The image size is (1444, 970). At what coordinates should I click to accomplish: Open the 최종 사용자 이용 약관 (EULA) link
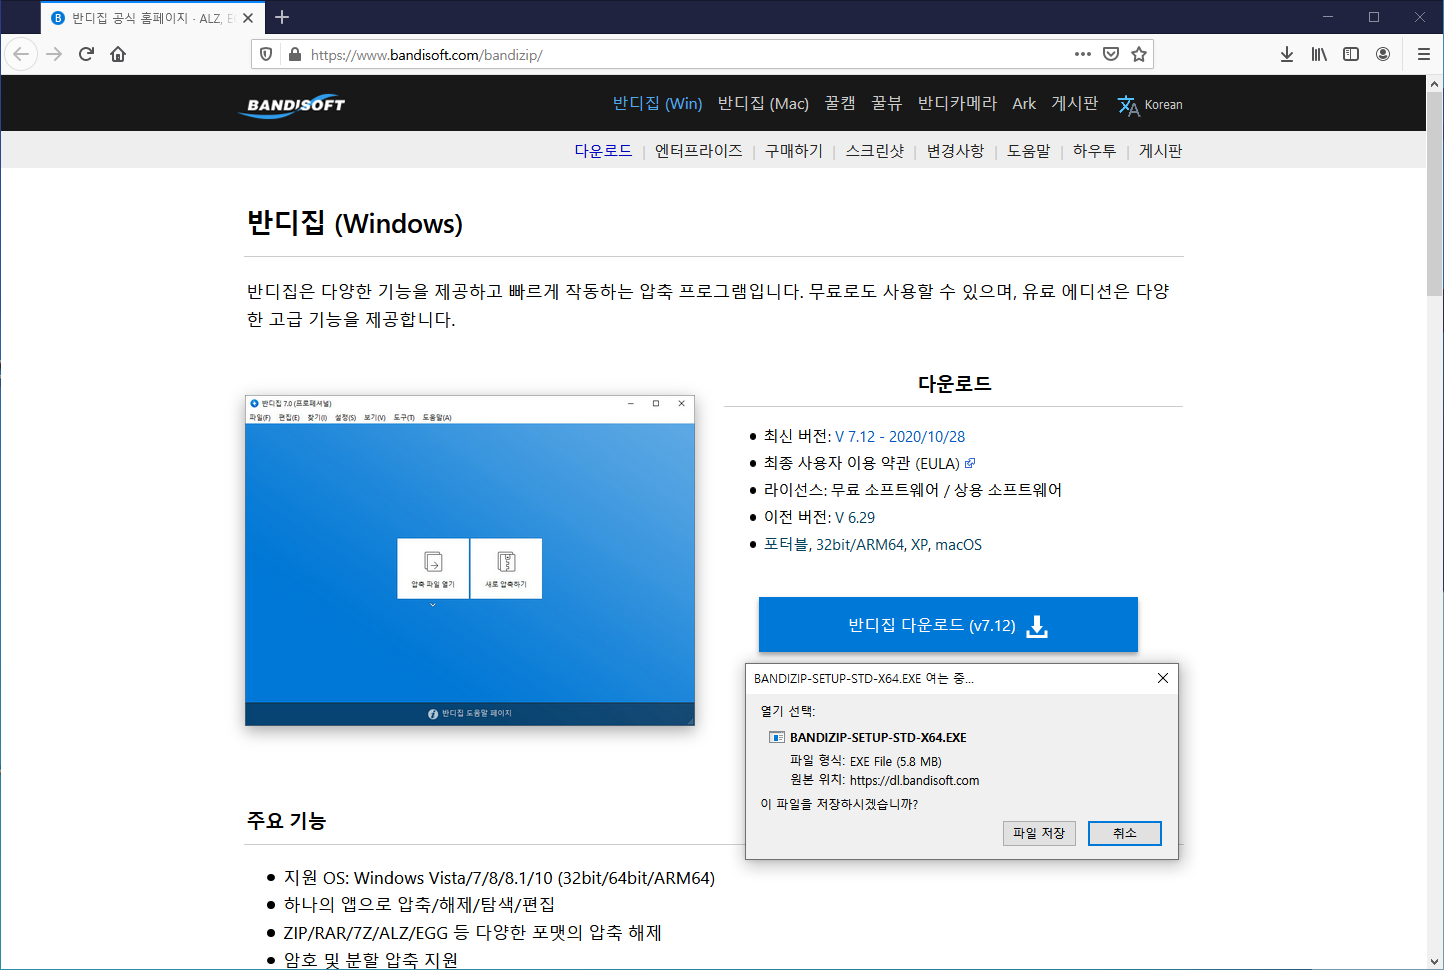point(861,463)
